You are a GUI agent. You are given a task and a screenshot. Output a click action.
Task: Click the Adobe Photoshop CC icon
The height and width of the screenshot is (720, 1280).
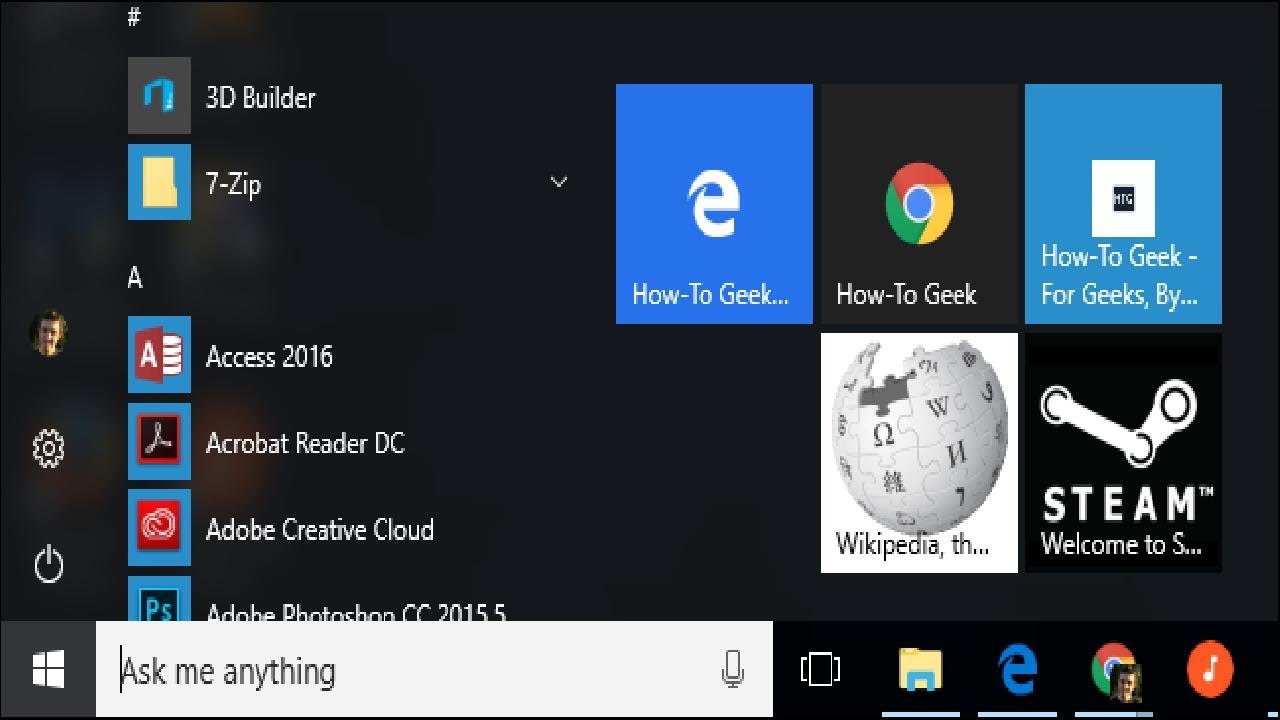pos(159,599)
